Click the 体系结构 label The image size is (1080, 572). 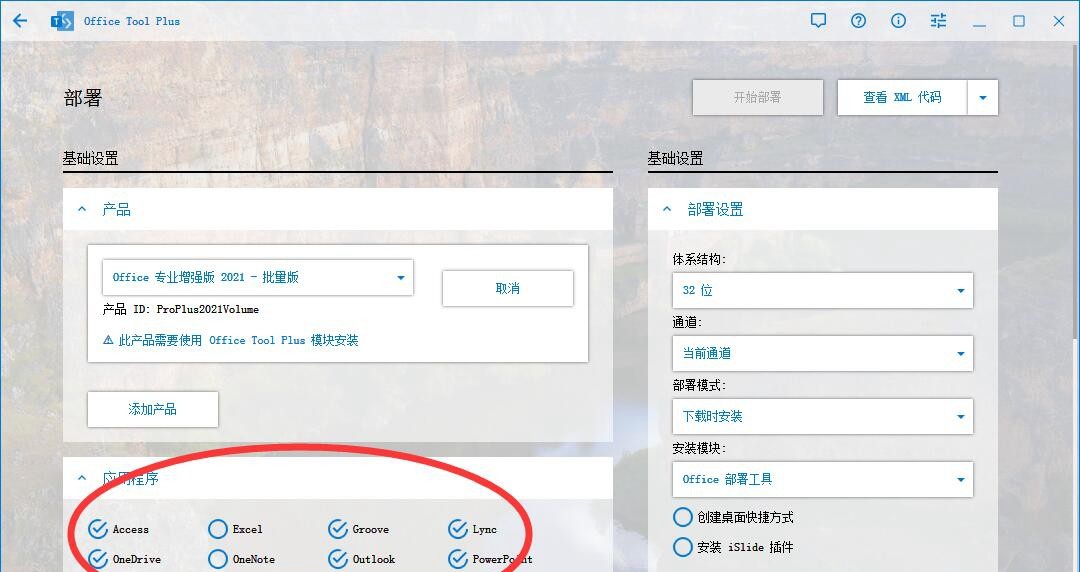click(x=699, y=259)
